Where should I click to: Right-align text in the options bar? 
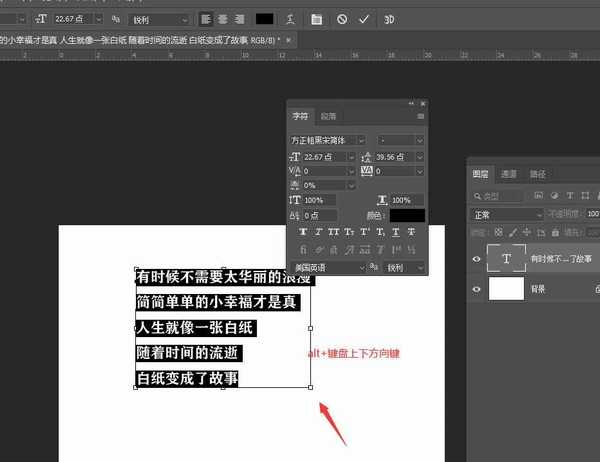point(238,19)
